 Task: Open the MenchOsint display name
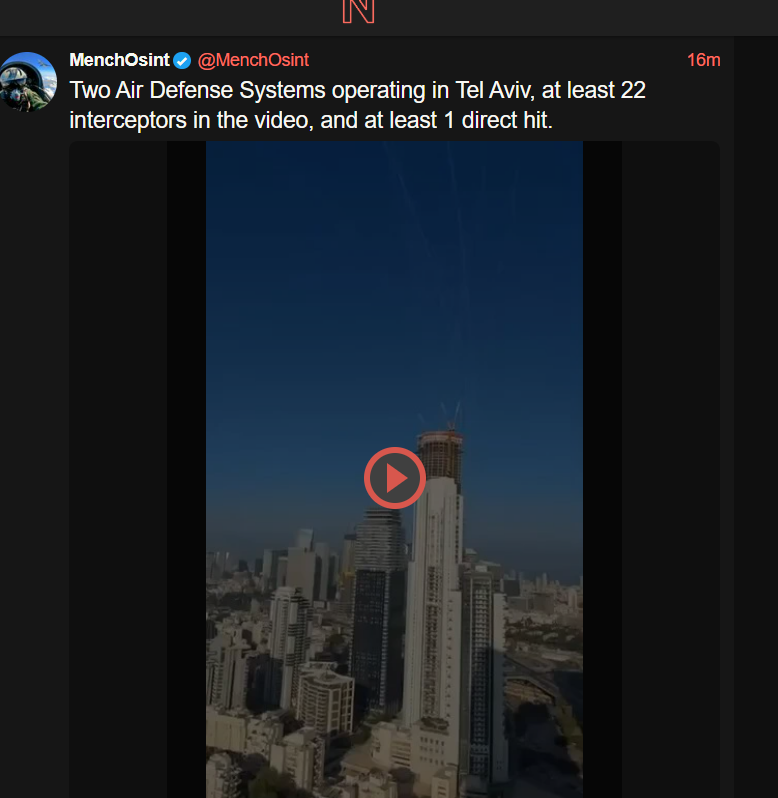click(x=120, y=60)
